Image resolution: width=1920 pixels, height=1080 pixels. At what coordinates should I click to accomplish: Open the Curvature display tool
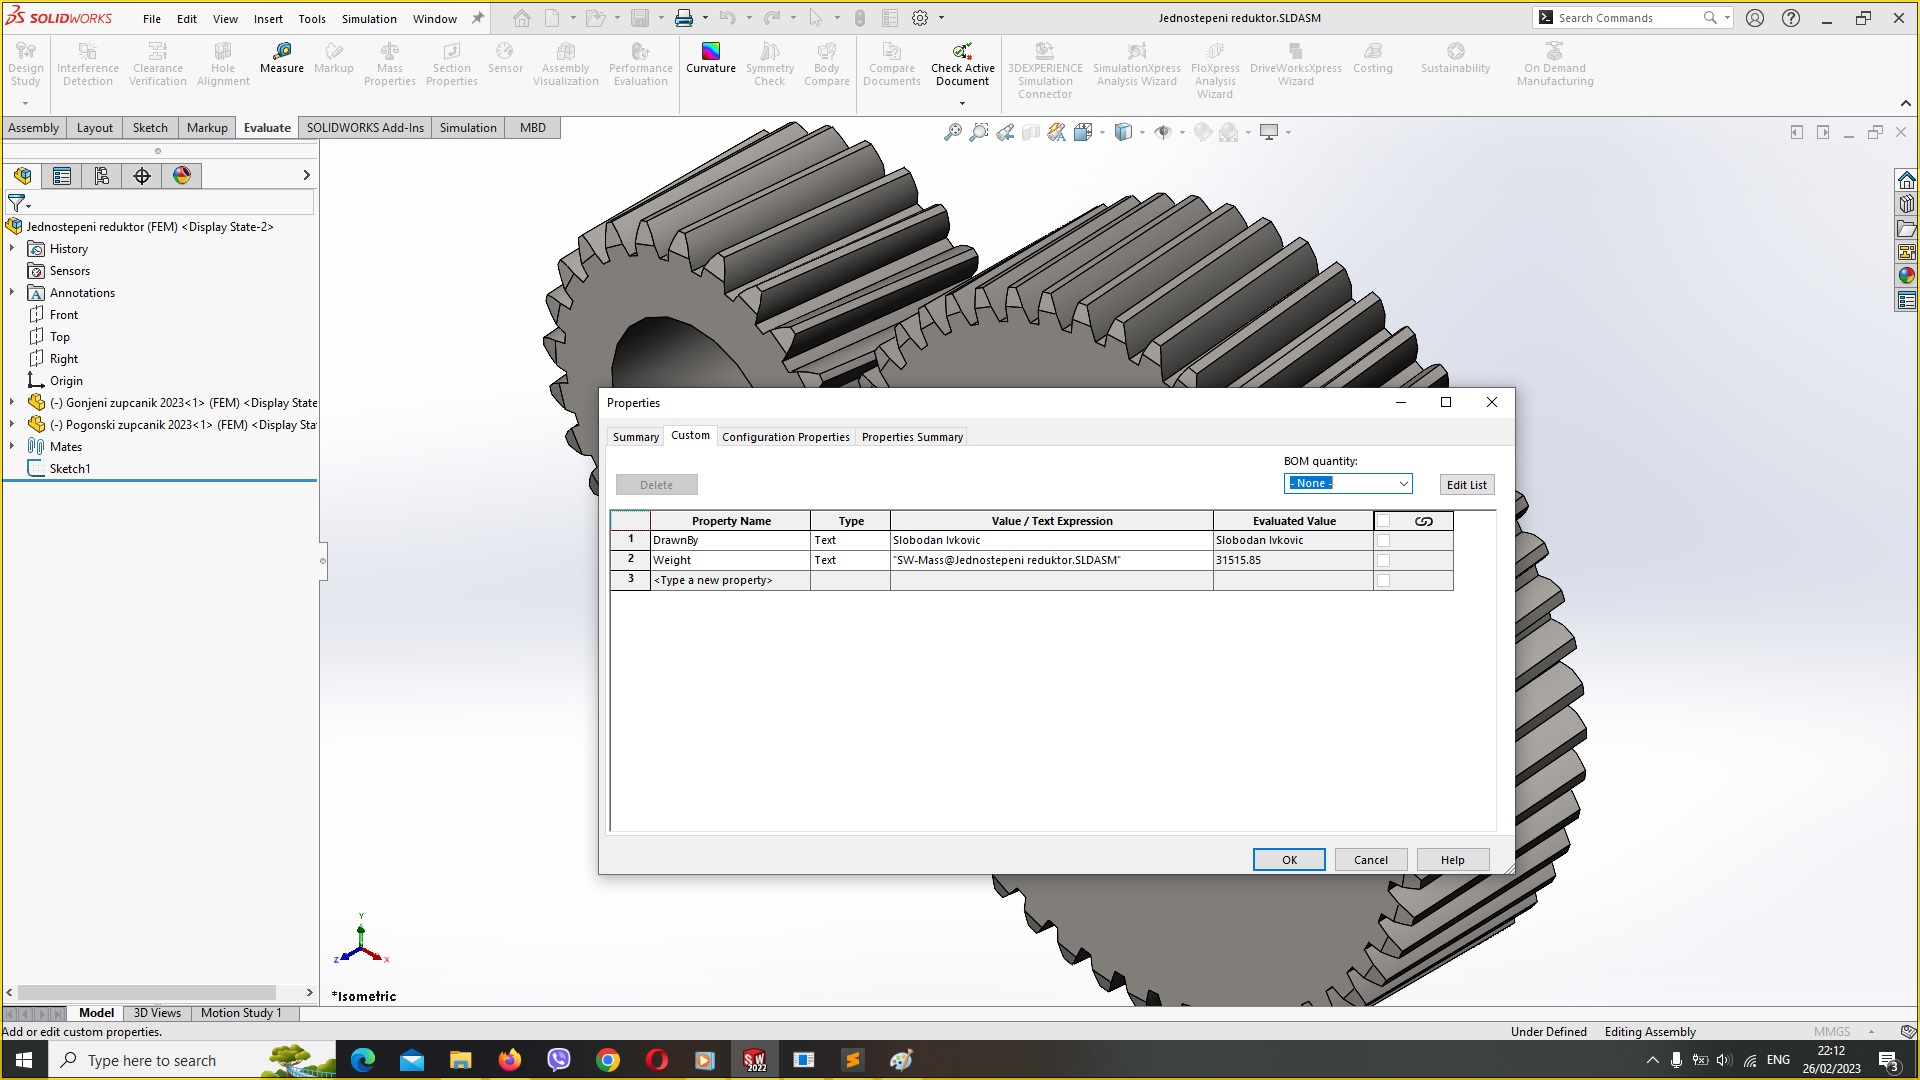pyautogui.click(x=711, y=58)
